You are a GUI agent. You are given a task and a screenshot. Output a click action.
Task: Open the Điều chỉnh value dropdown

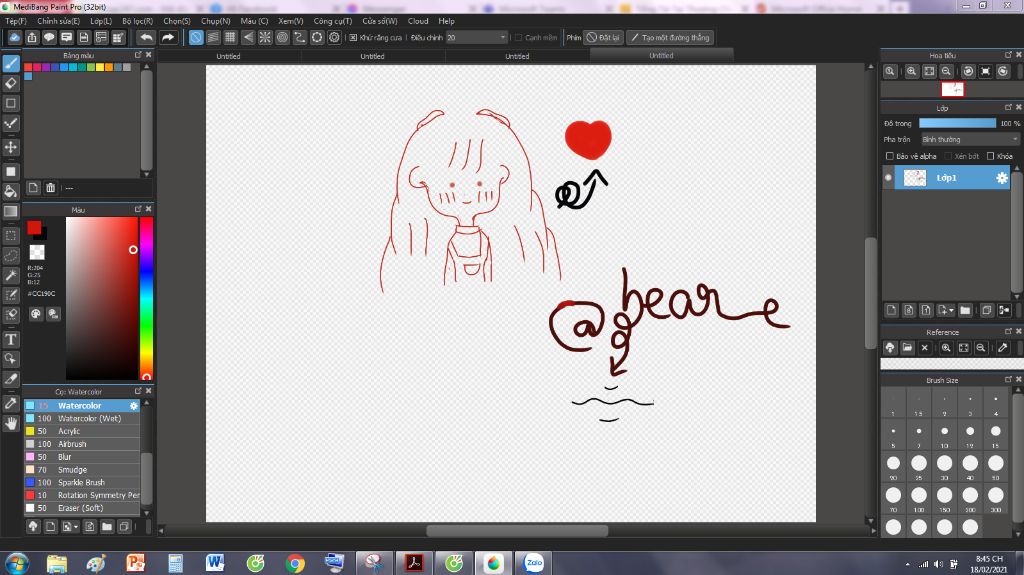[476, 38]
